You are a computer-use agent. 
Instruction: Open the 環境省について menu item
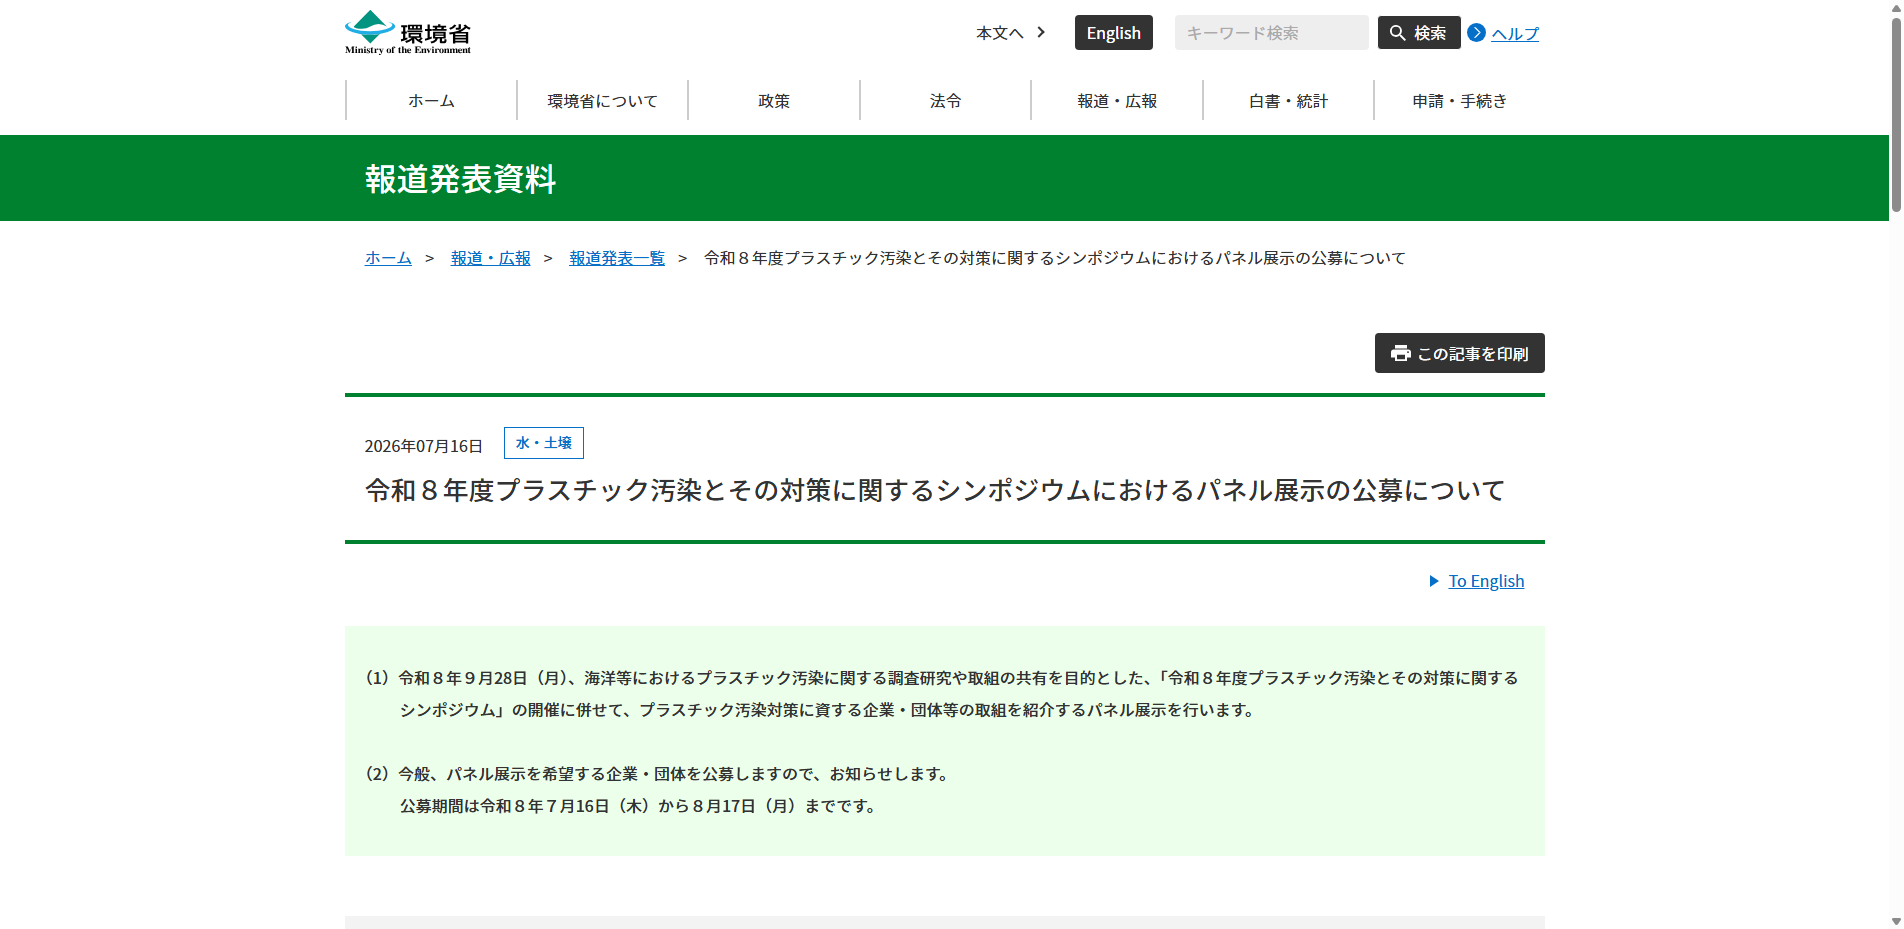(x=602, y=101)
